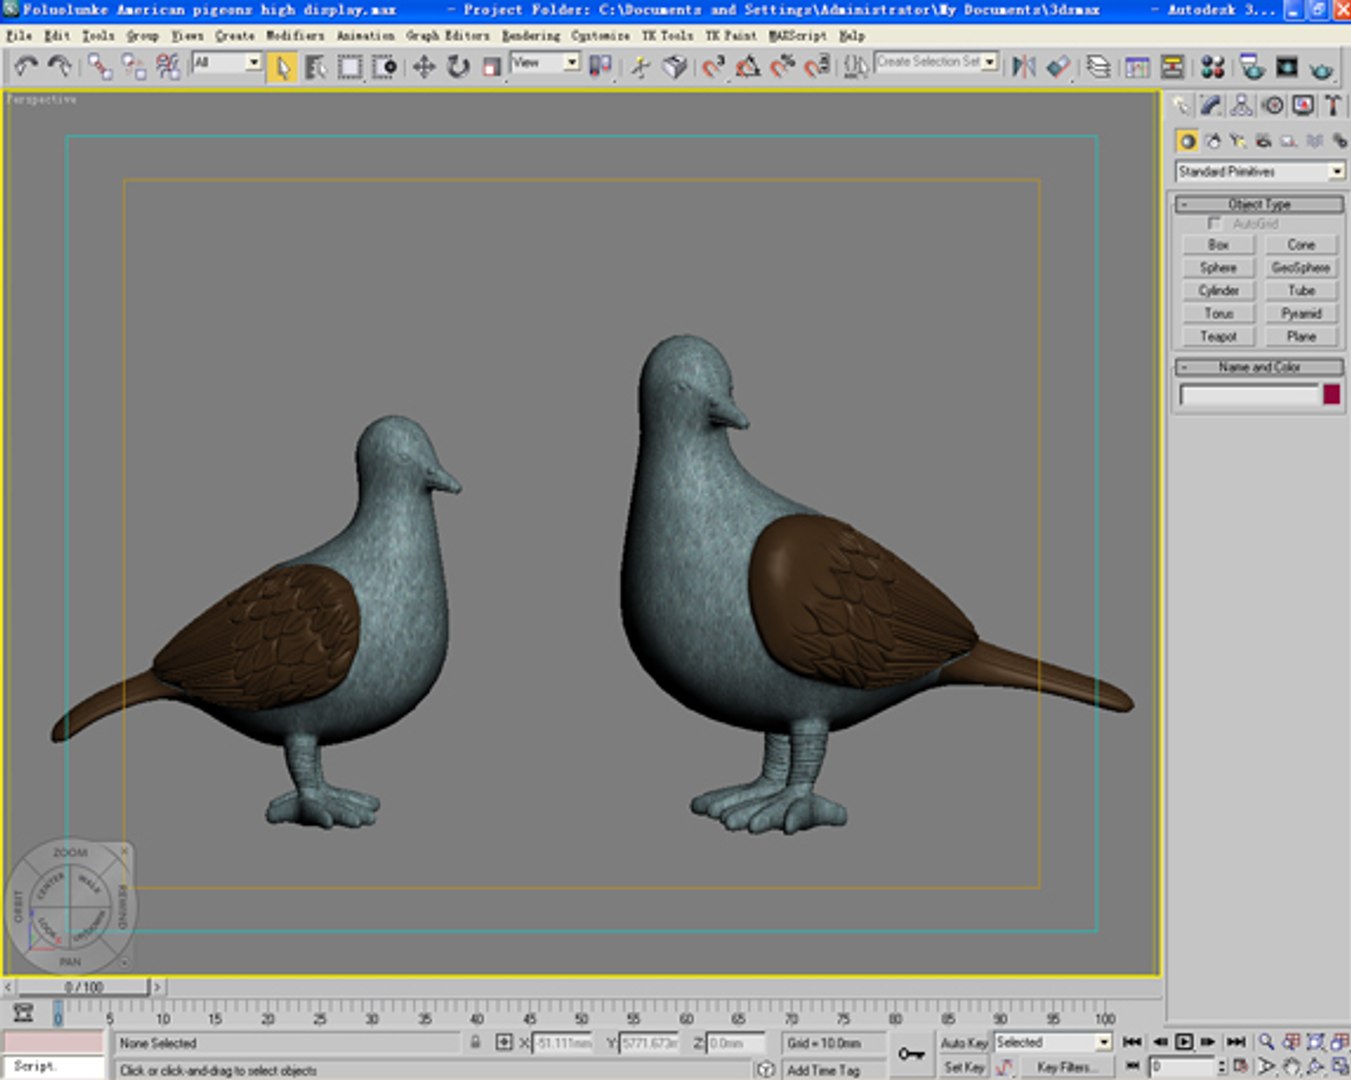1351x1080 pixels.
Task: Toggle Auto Key animation mode
Action: click(964, 1043)
